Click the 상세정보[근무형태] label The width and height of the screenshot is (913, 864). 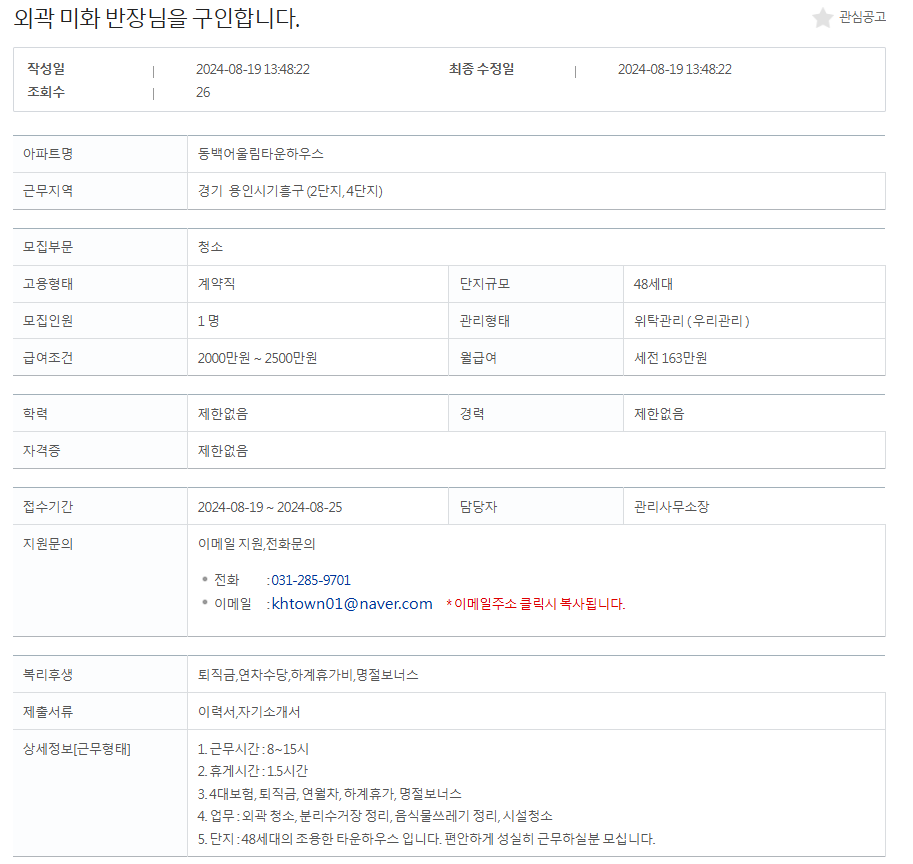(76, 749)
